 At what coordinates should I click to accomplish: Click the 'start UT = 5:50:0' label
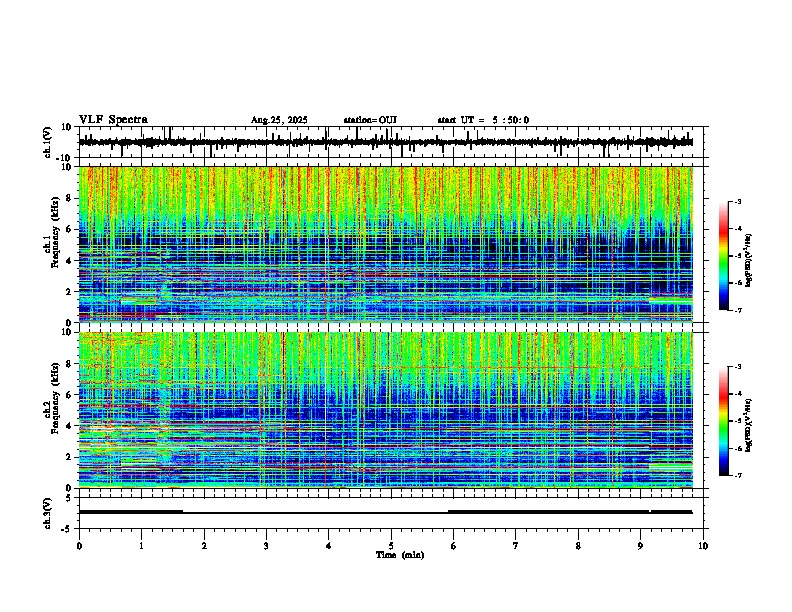click(483, 120)
